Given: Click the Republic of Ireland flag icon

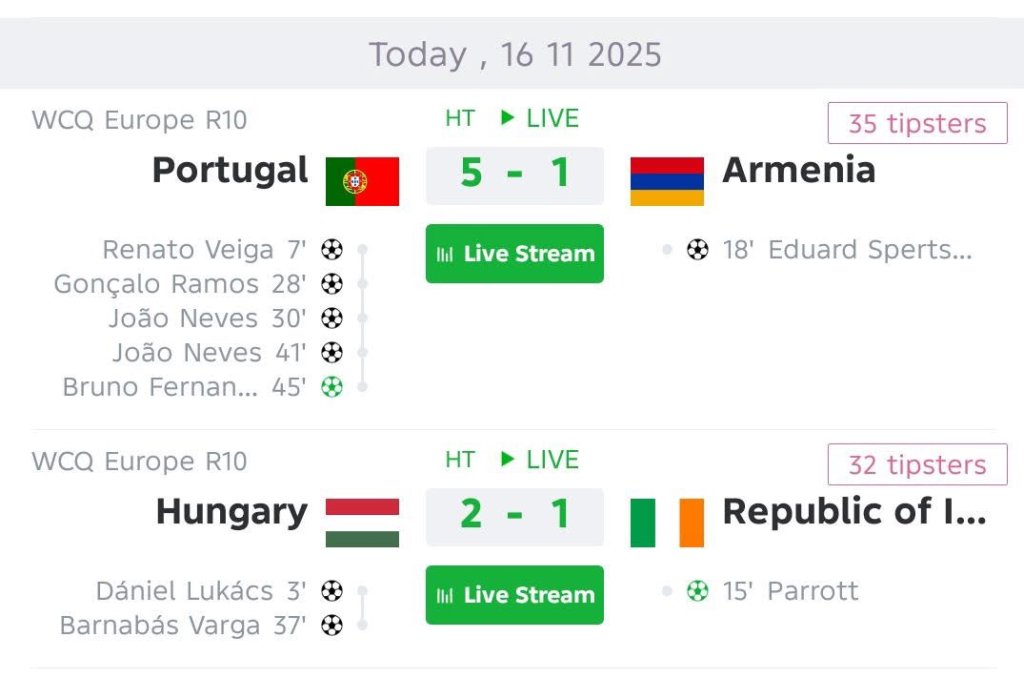Looking at the screenshot, I should (x=667, y=523).
